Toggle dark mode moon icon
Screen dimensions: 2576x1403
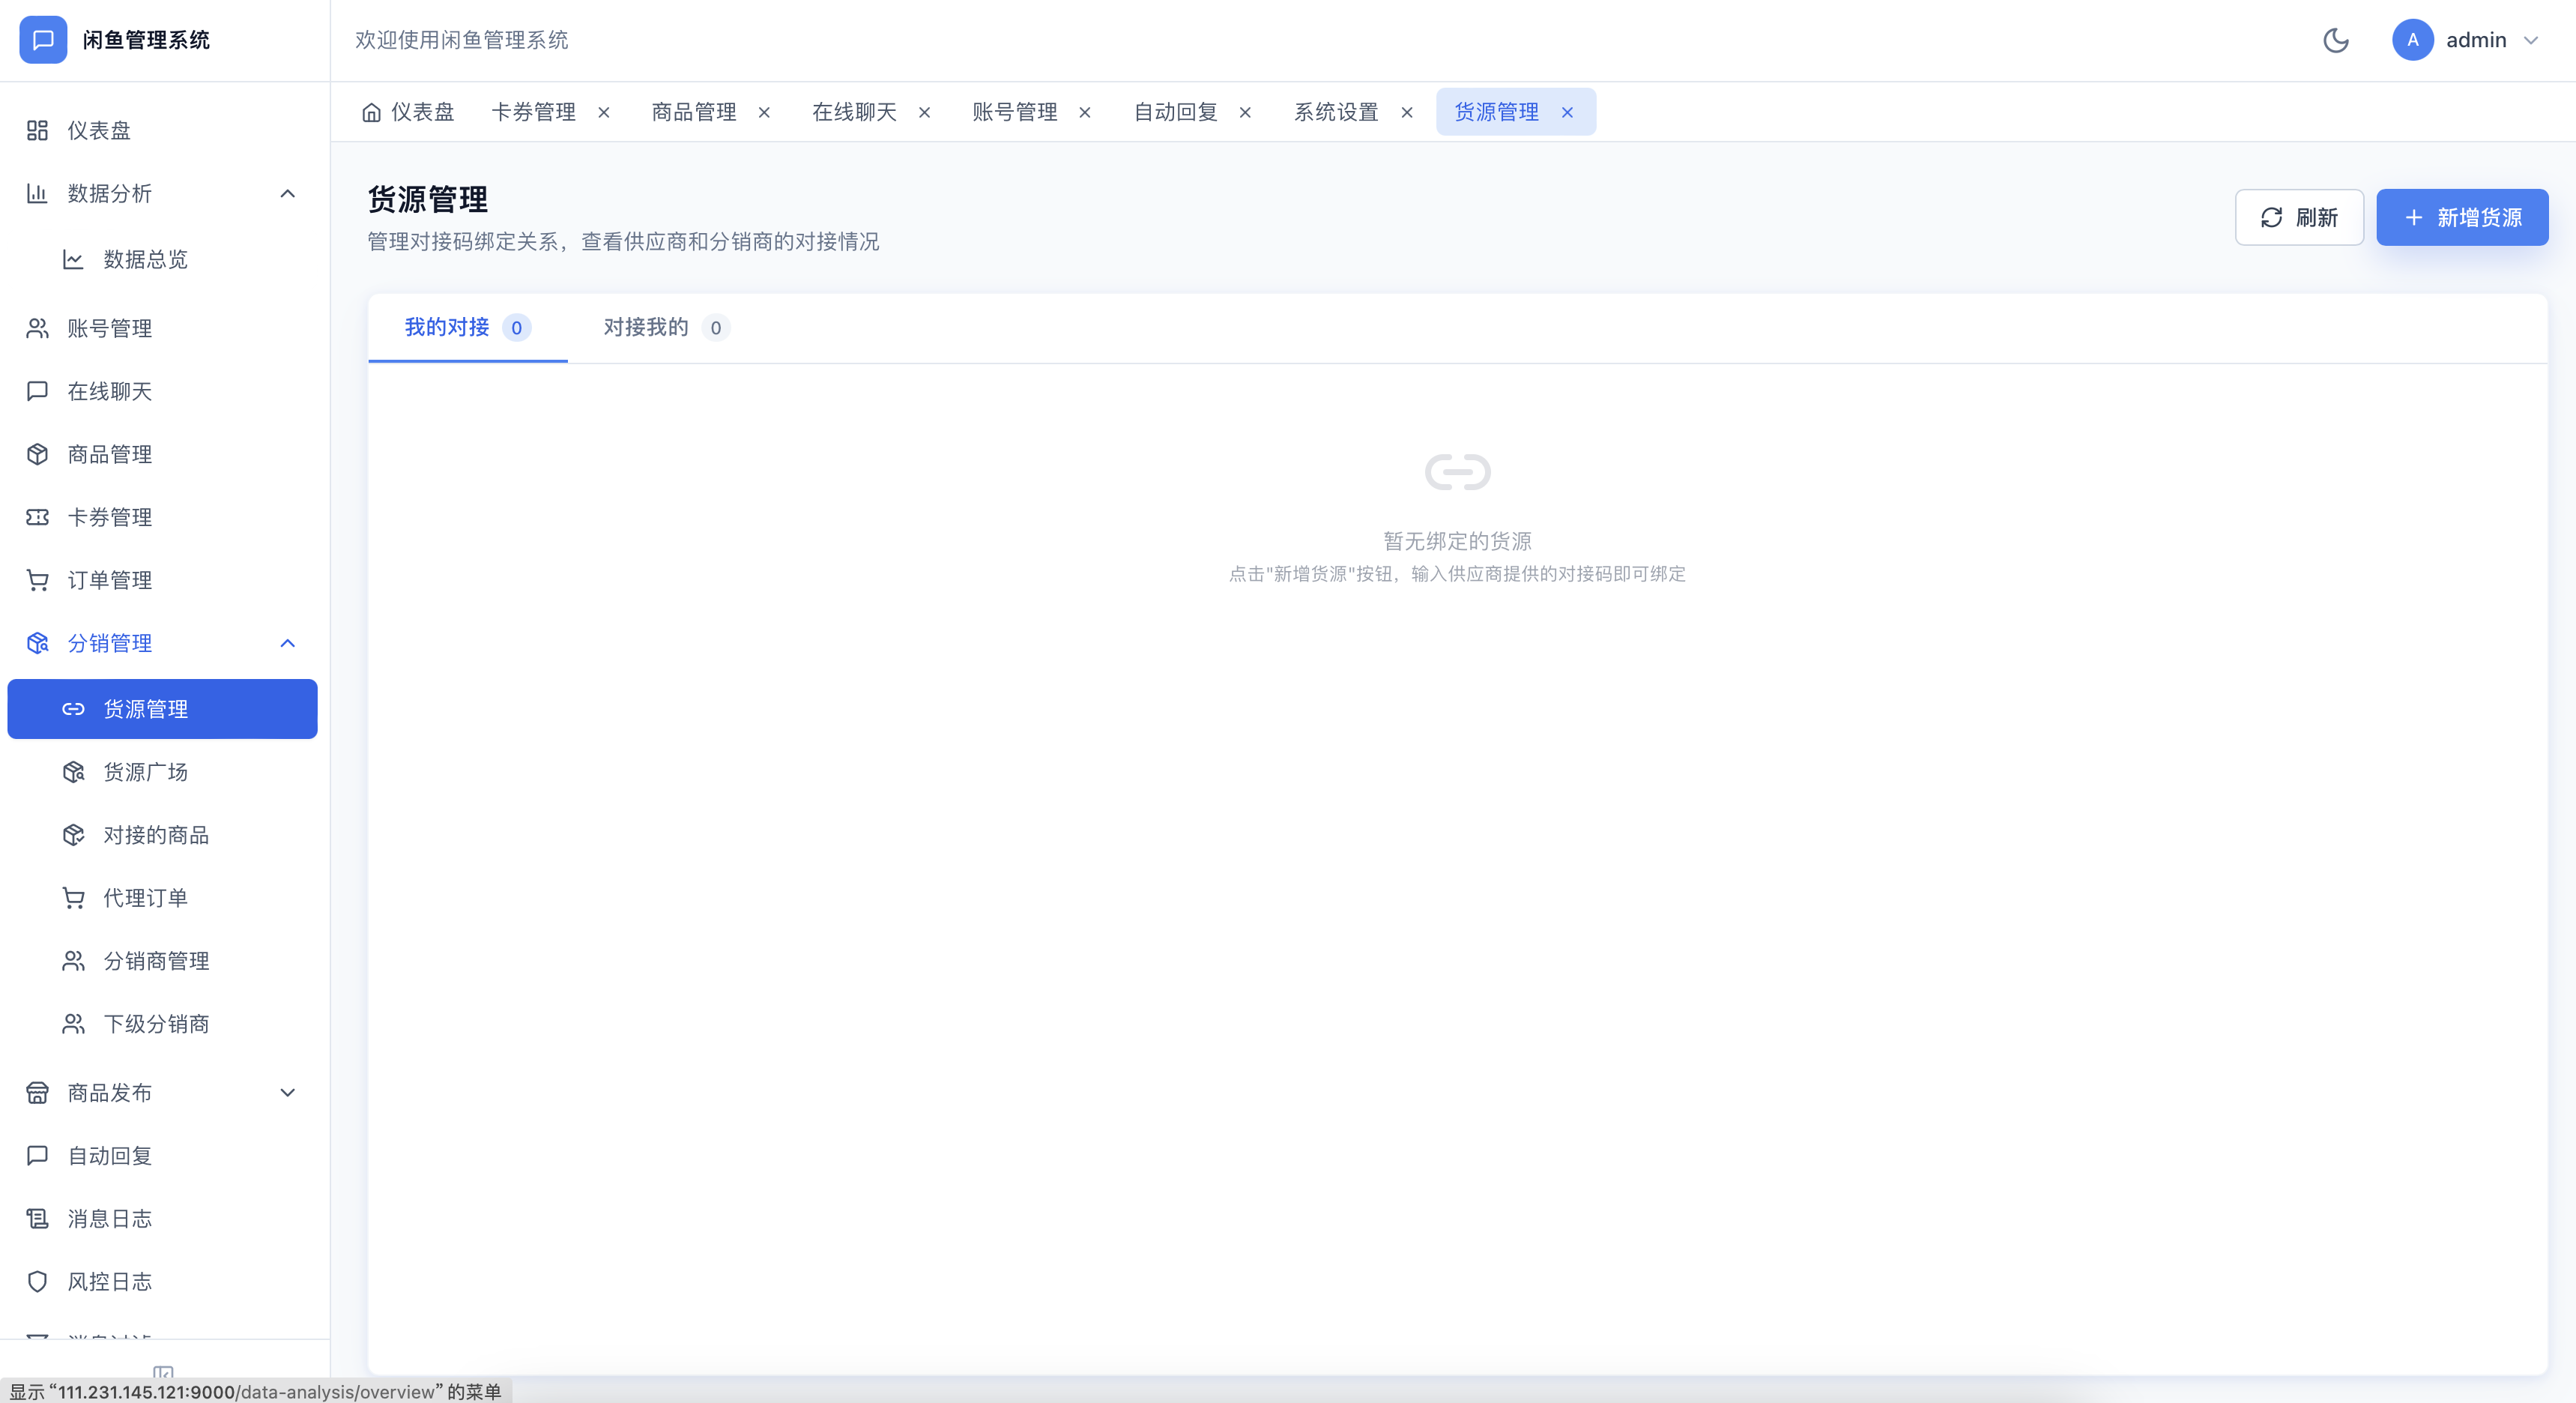click(2336, 40)
